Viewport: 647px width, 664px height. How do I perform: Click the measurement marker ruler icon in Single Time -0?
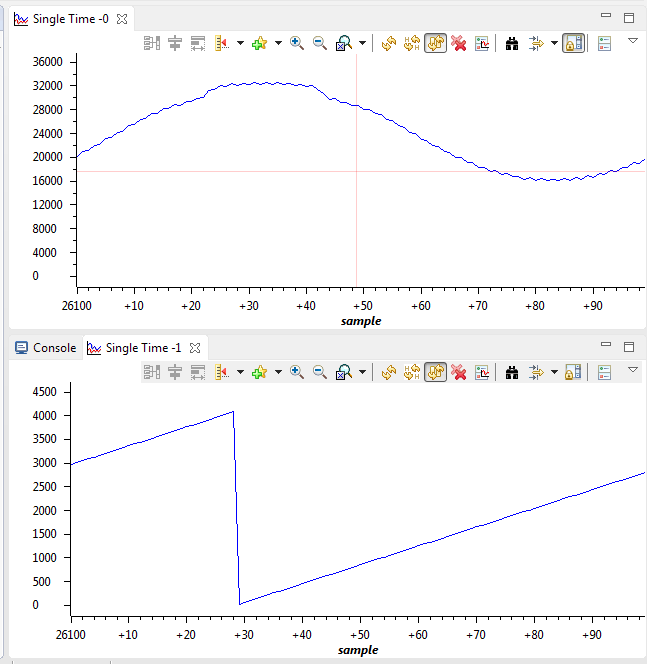pyautogui.click(x=222, y=43)
